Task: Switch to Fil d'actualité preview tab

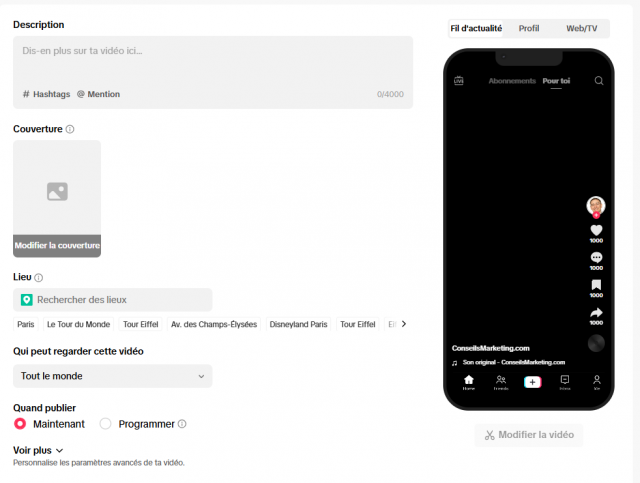Action: 476,29
